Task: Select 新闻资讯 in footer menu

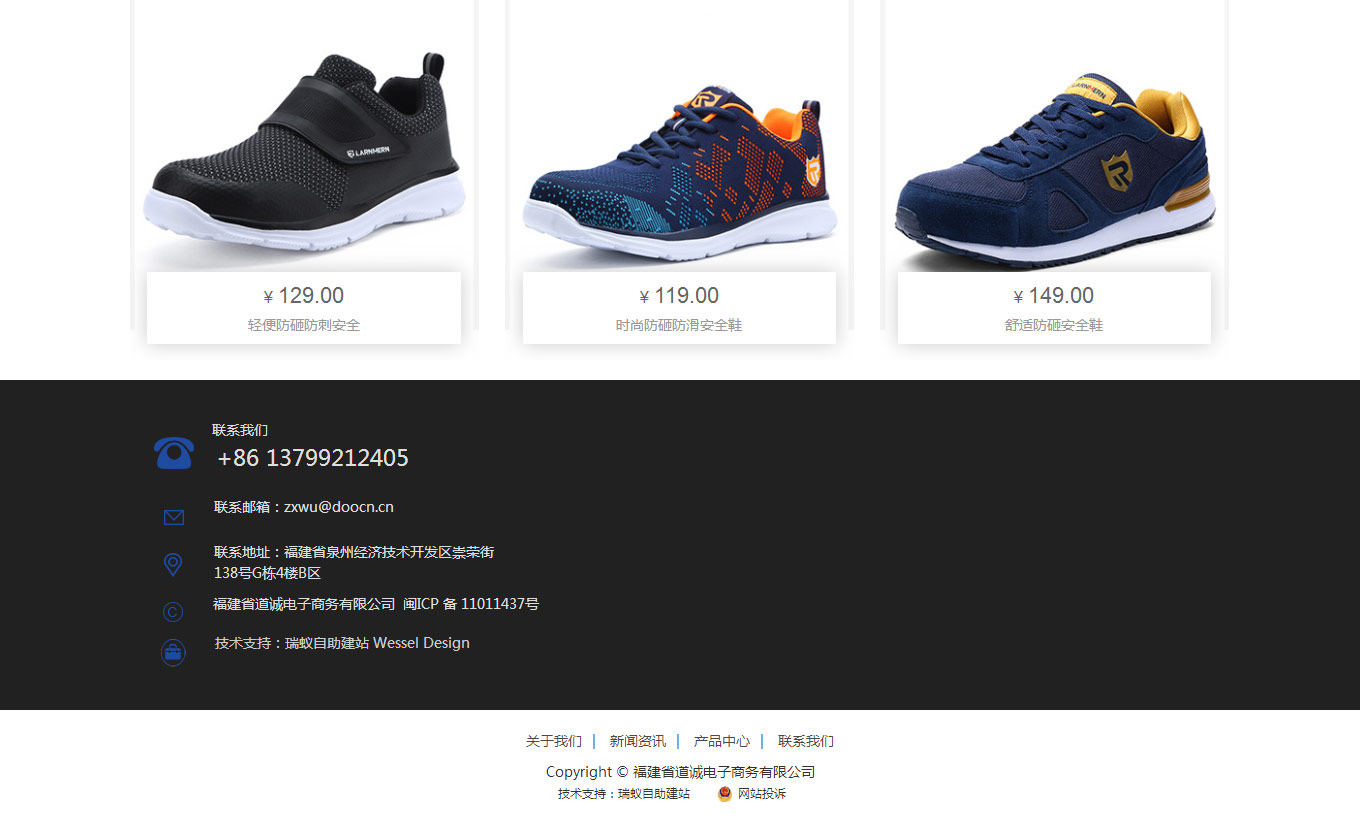Action: tap(638, 741)
